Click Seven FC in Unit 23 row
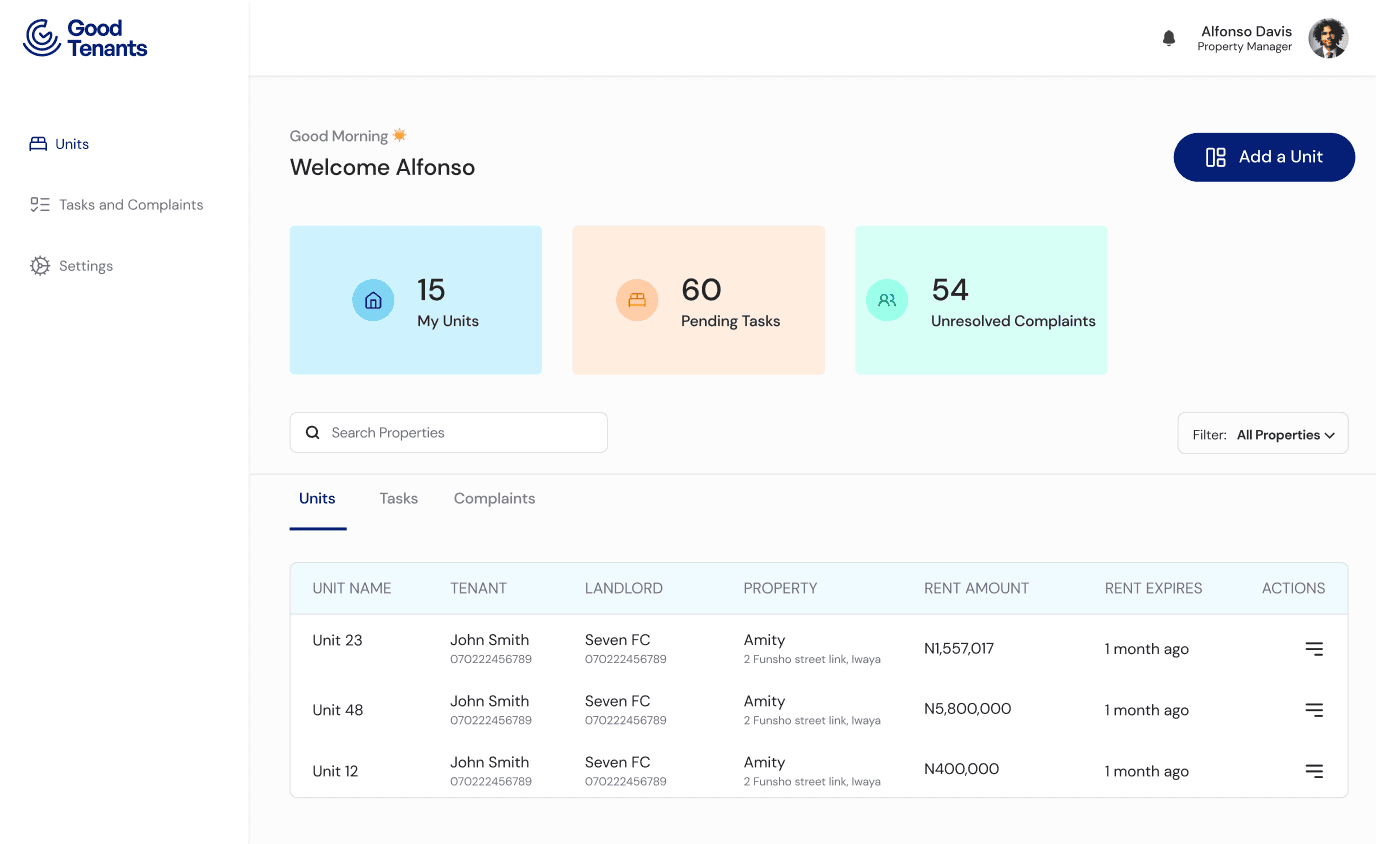Image resolution: width=1376 pixels, height=844 pixels. [x=617, y=640]
